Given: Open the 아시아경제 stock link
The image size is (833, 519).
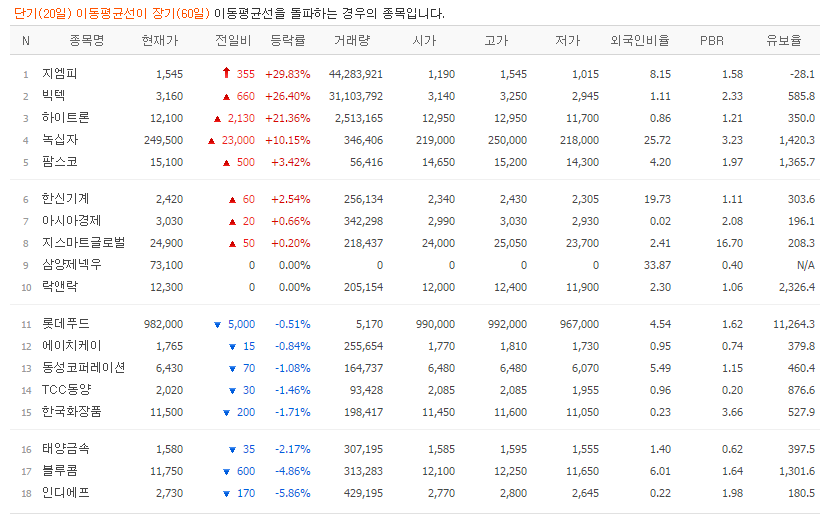Looking at the screenshot, I should [71, 221].
